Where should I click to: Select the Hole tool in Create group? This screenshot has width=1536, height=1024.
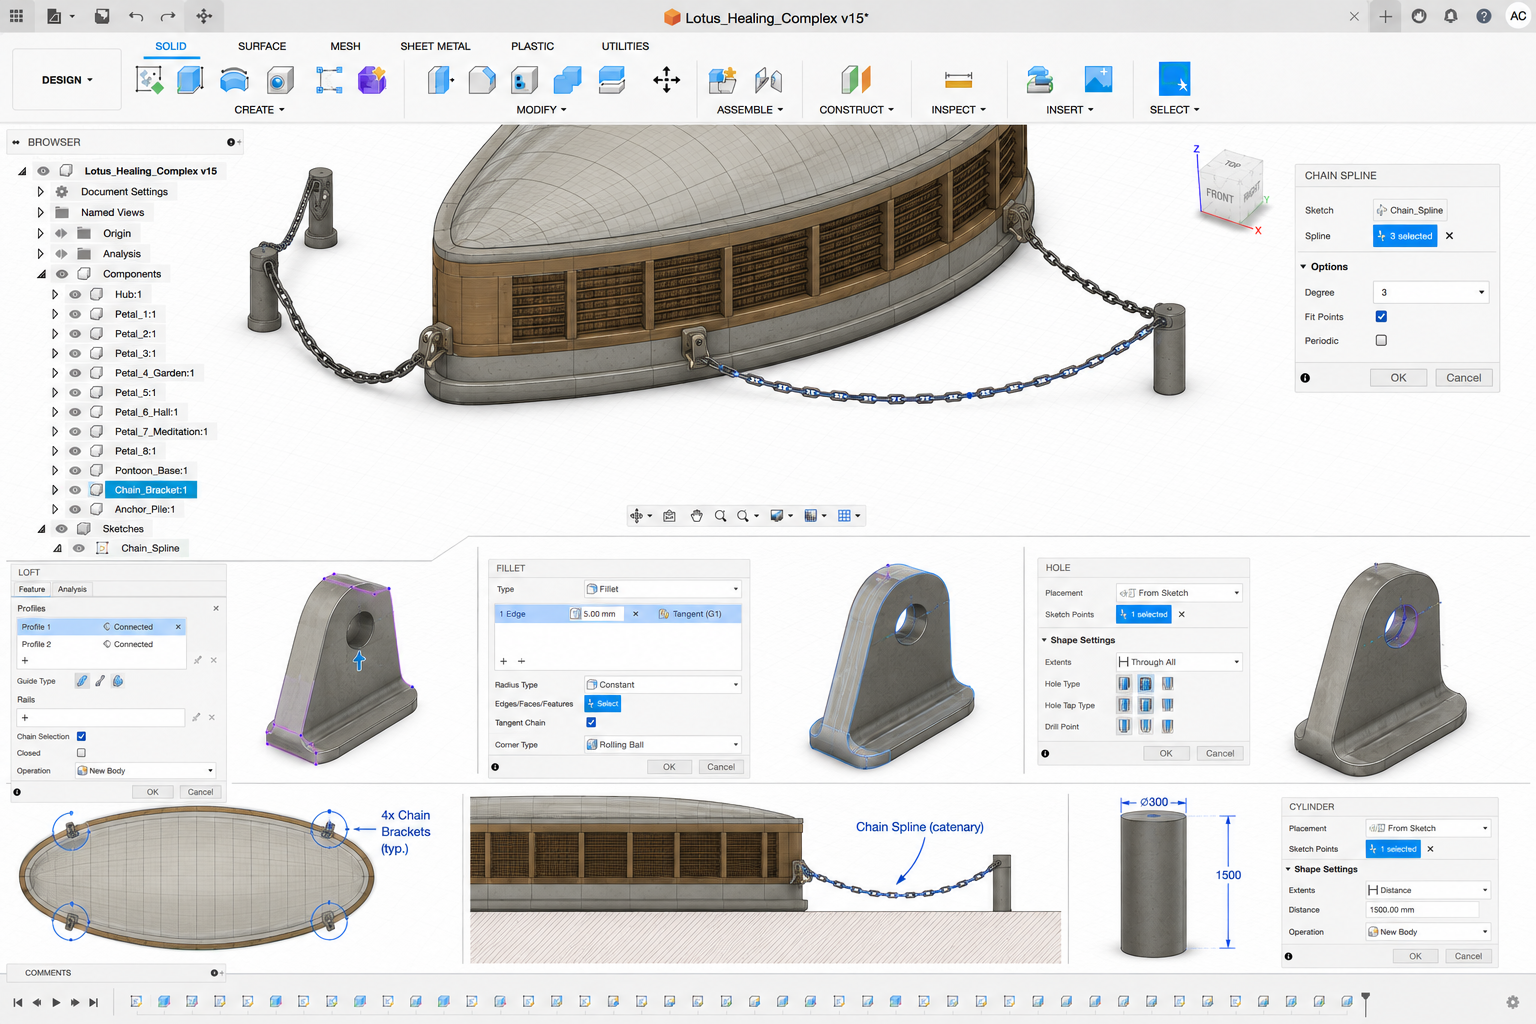280,80
